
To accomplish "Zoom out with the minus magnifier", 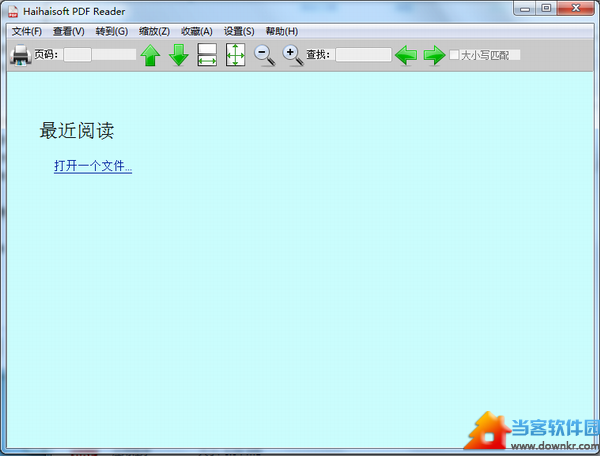I will (264, 55).
